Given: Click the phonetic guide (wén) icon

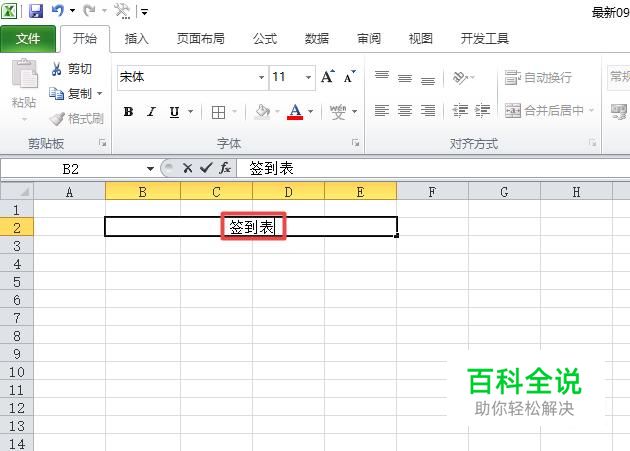Looking at the screenshot, I should [x=338, y=112].
